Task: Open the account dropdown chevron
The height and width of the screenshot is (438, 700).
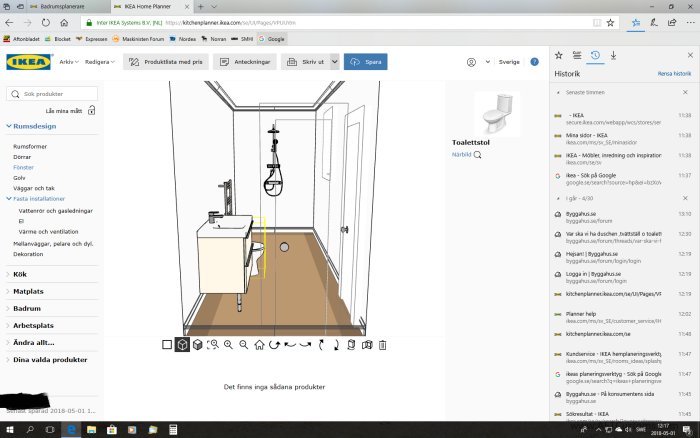Action: pos(488,62)
